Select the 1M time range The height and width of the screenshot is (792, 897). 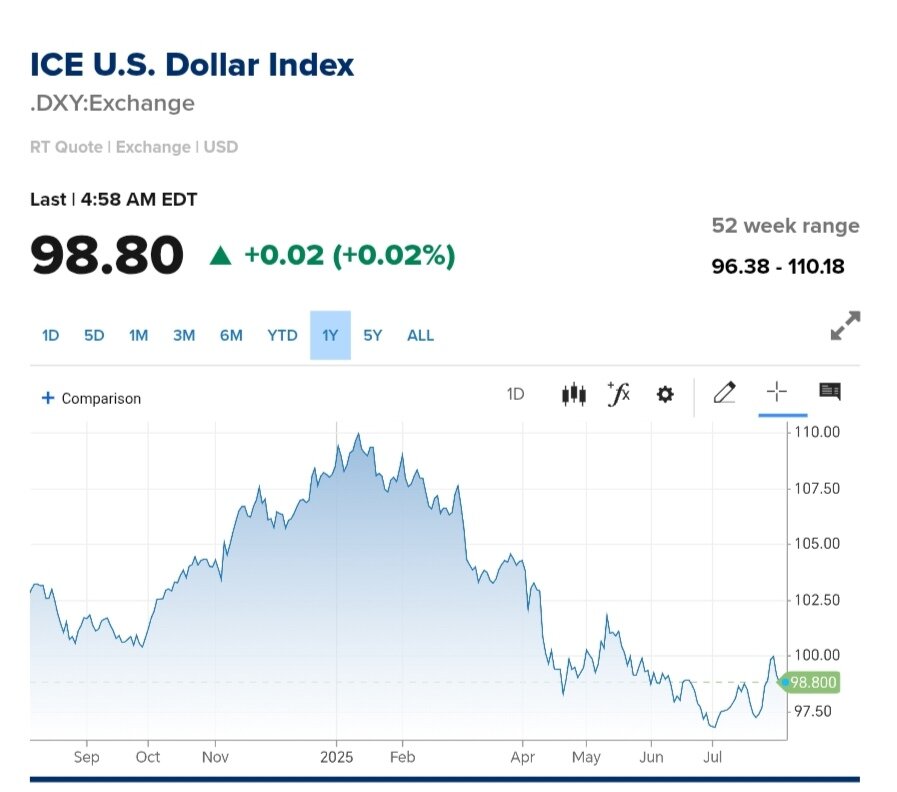(138, 335)
